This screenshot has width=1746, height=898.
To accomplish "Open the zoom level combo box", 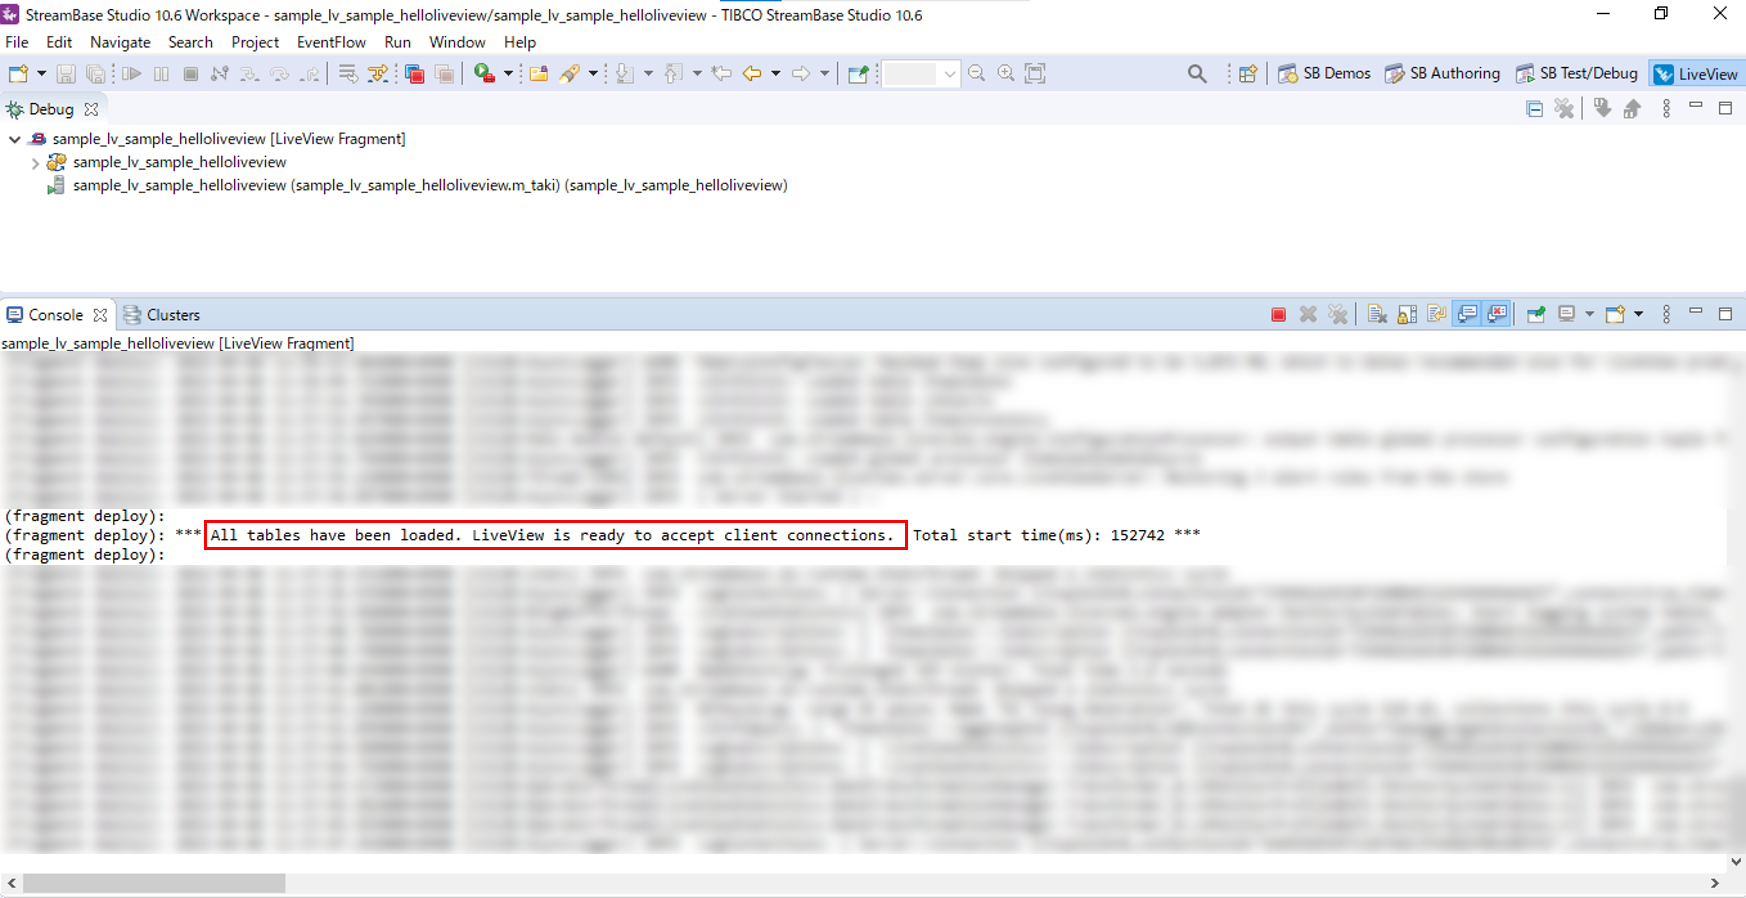I will [x=921, y=74].
